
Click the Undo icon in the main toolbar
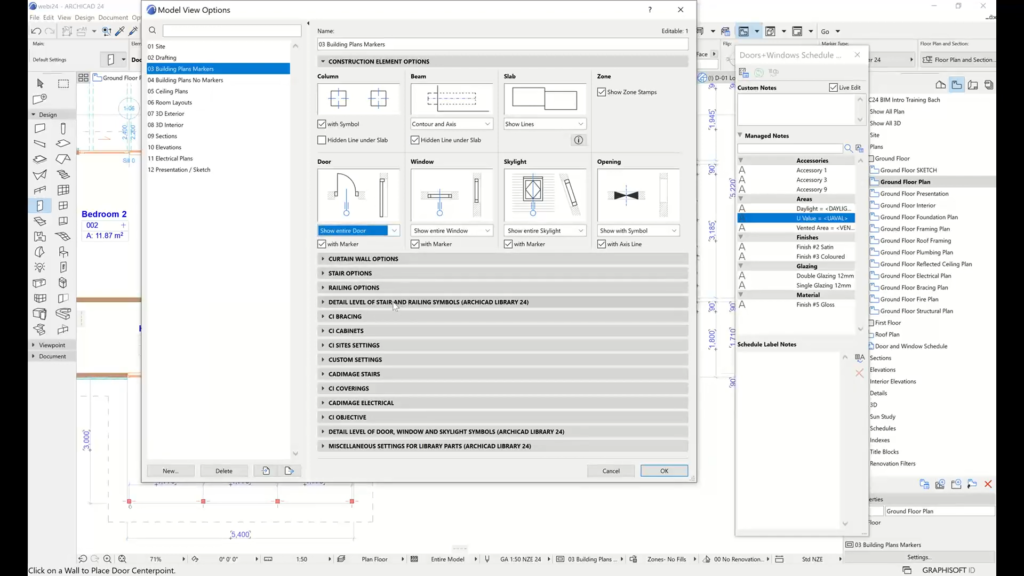(36, 31)
